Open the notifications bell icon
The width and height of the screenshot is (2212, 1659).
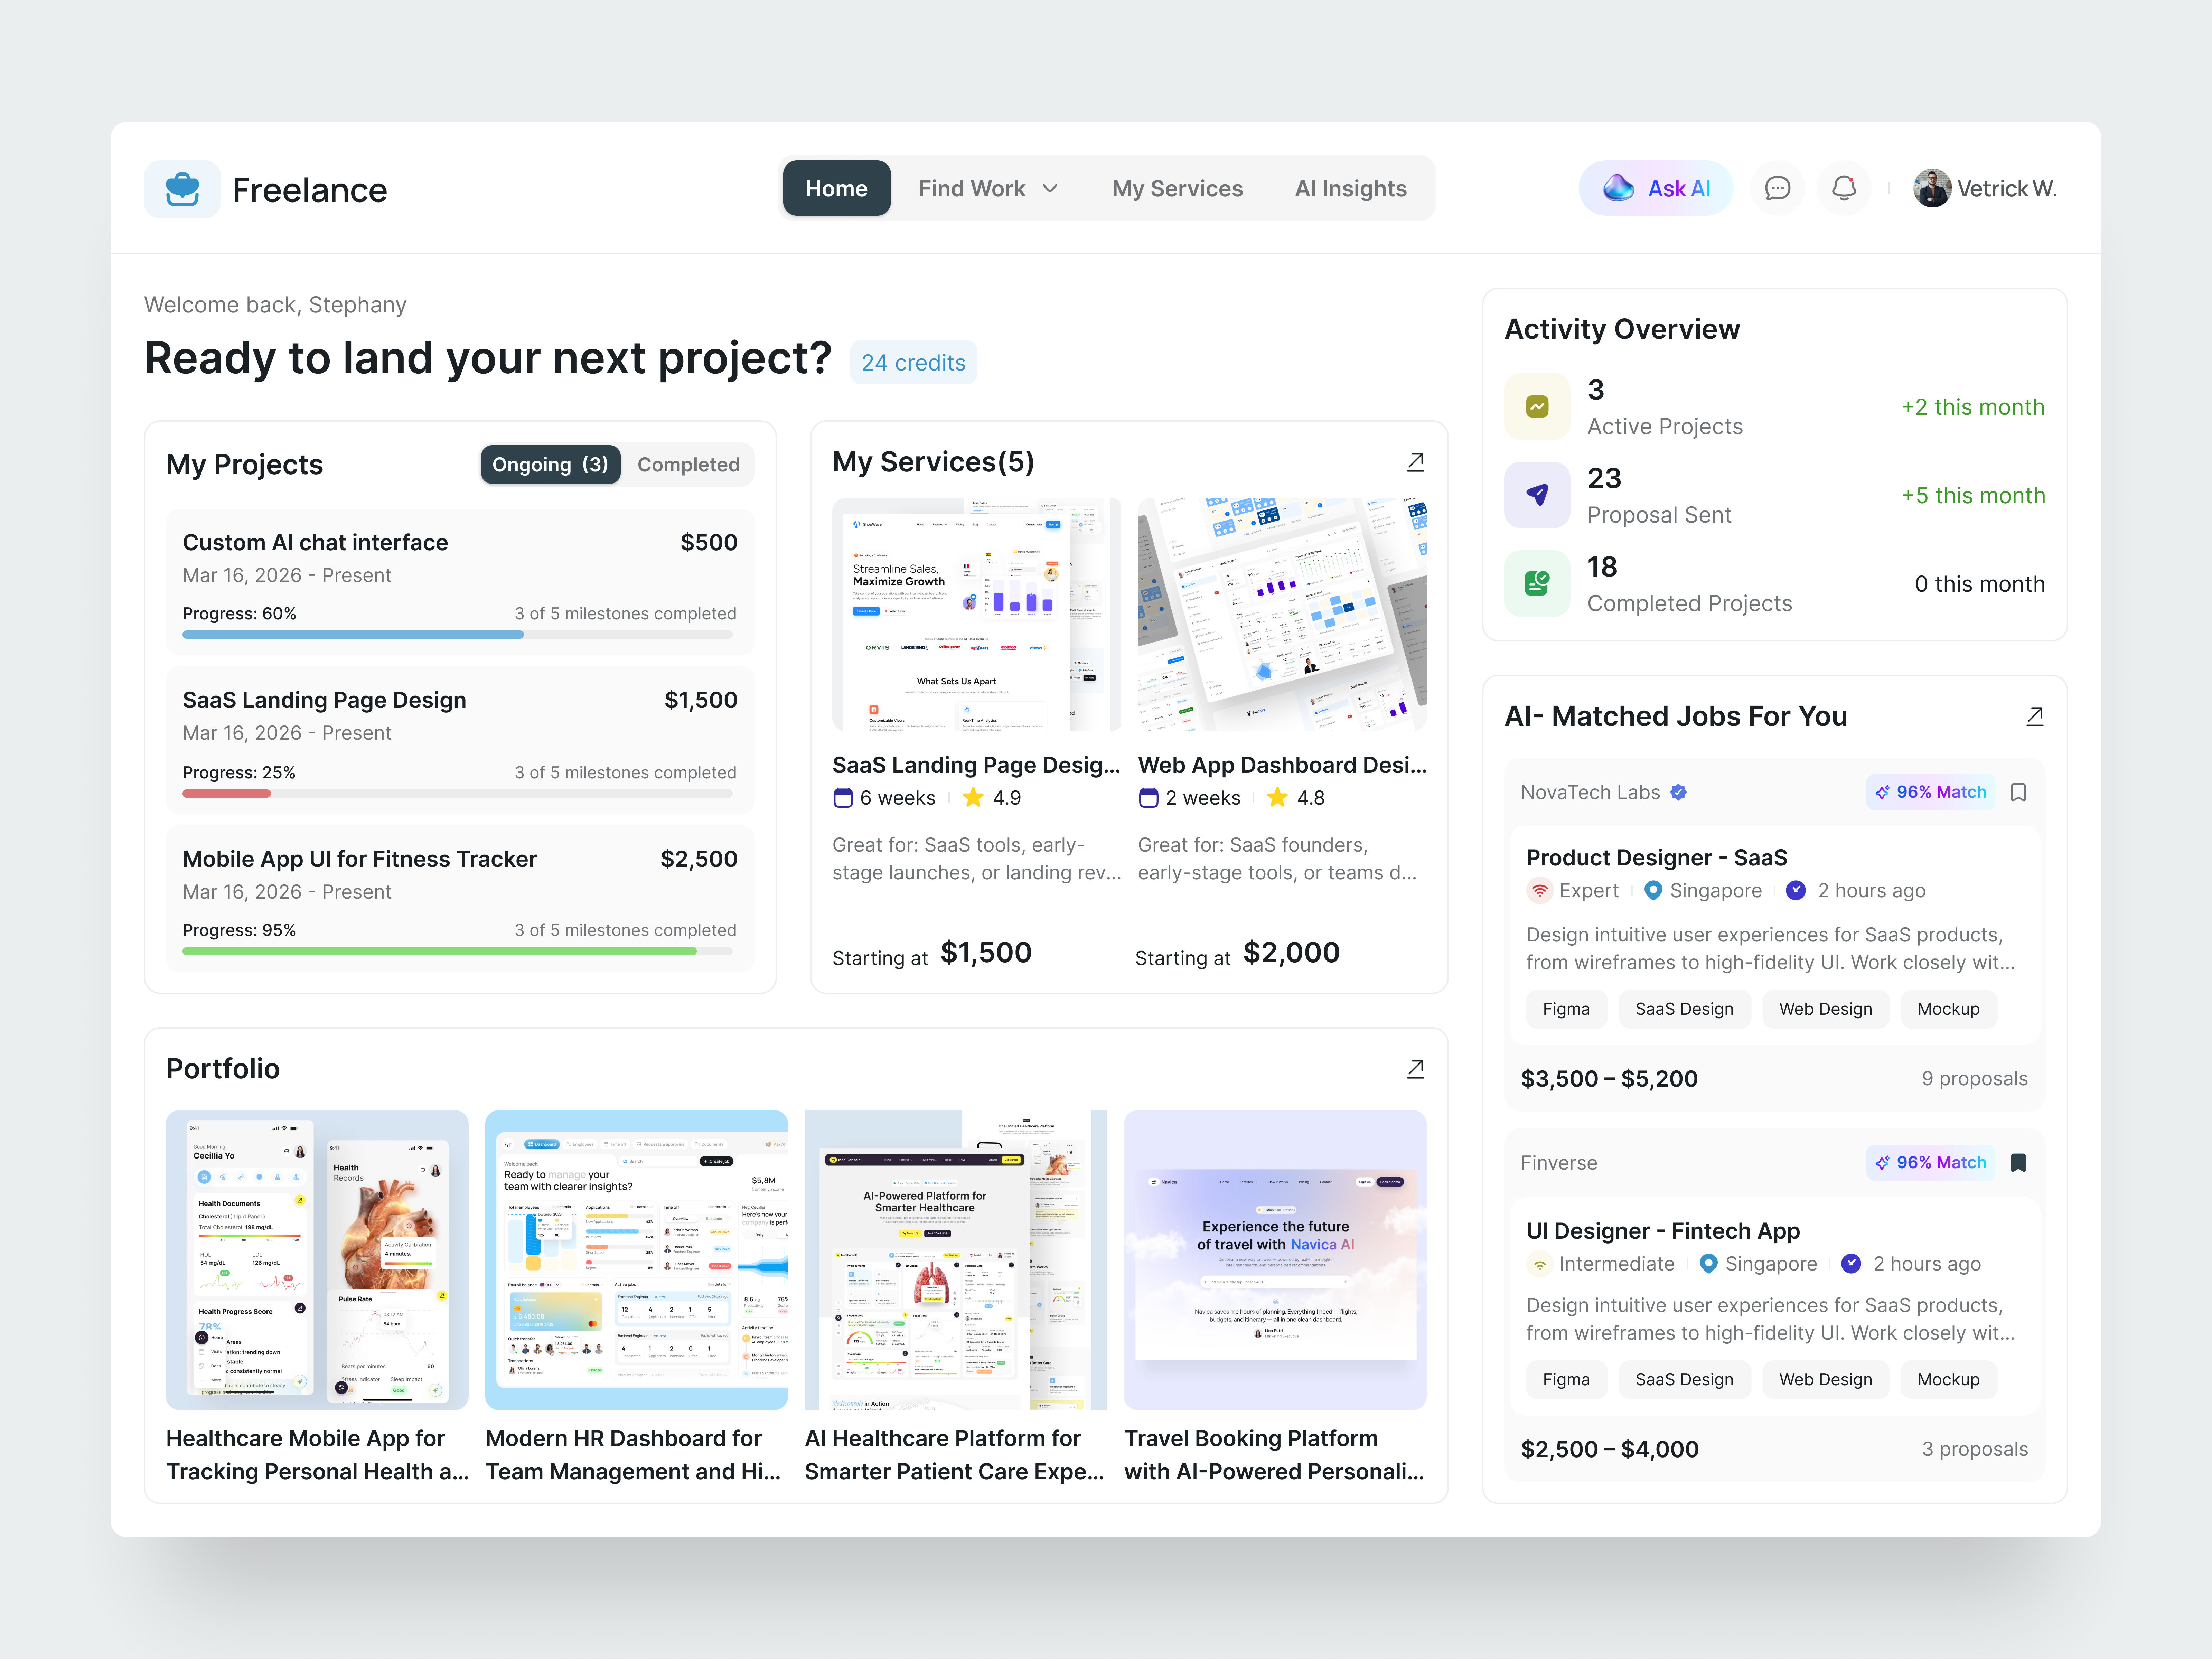[x=1844, y=188]
